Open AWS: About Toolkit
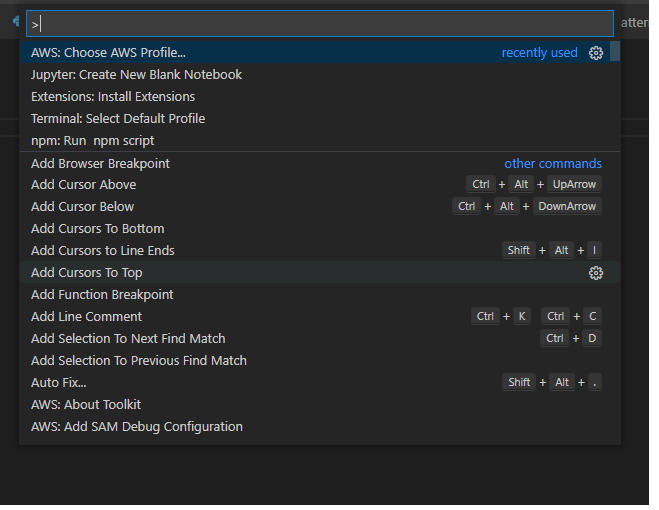Image resolution: width=659 pixels, height=510 pixels. click(85, 405)
